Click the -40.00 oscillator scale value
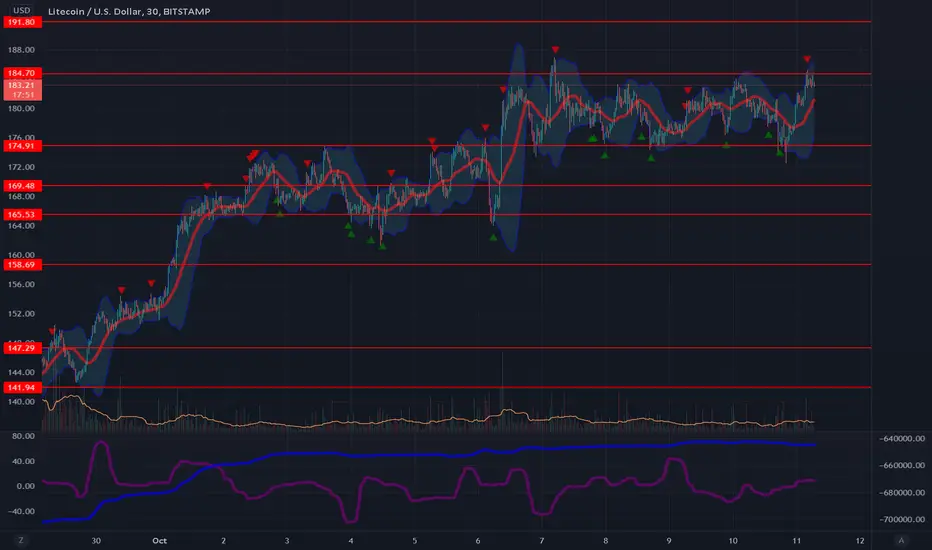Screen dimensions: 932x550 pyautogui.click(x=21, y=511)
